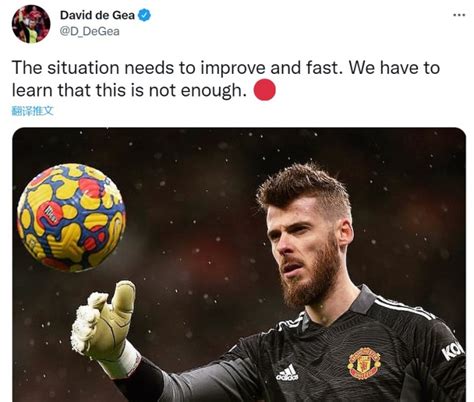Click the goalkeeper's spiky brown hair
474x402 pixels.
point(304,187)
